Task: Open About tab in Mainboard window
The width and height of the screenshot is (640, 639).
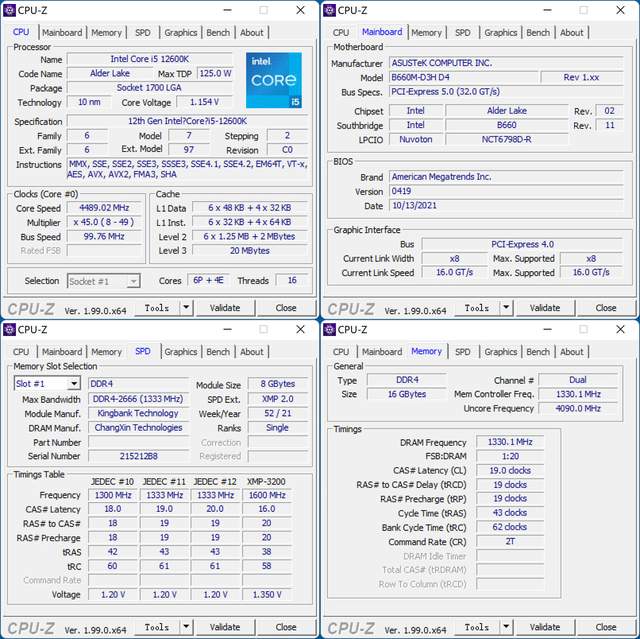Action: click(571, 33)
